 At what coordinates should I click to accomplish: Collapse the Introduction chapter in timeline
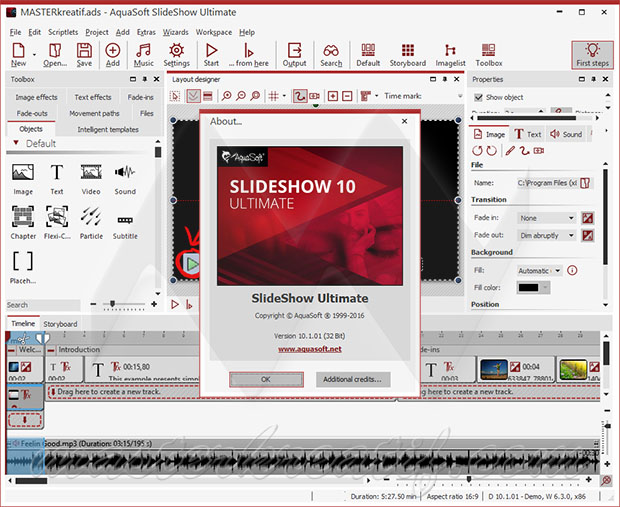[51, 350]
